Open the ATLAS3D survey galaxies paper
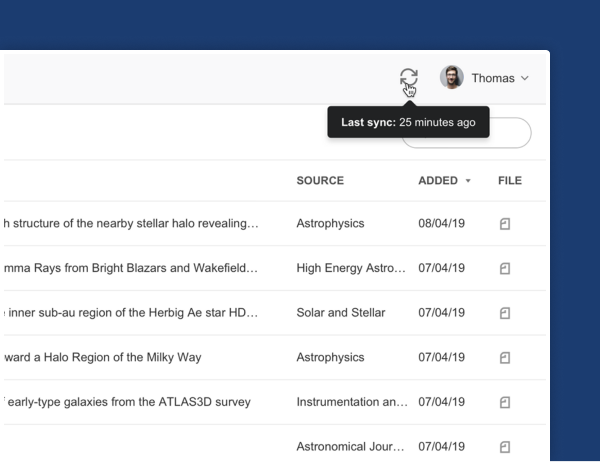 125,402
